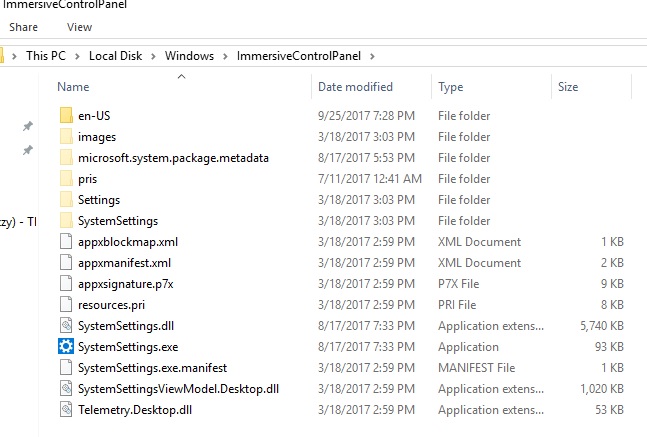This screenshot has width=647, height=437.
Task: Expand the chevron after ImmersiveControlPanel breadcrumb
Action: point(372,56)
